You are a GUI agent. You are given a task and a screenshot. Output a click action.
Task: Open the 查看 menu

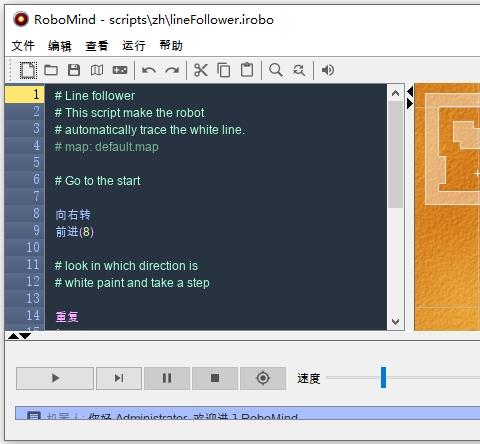click(97, 46)
